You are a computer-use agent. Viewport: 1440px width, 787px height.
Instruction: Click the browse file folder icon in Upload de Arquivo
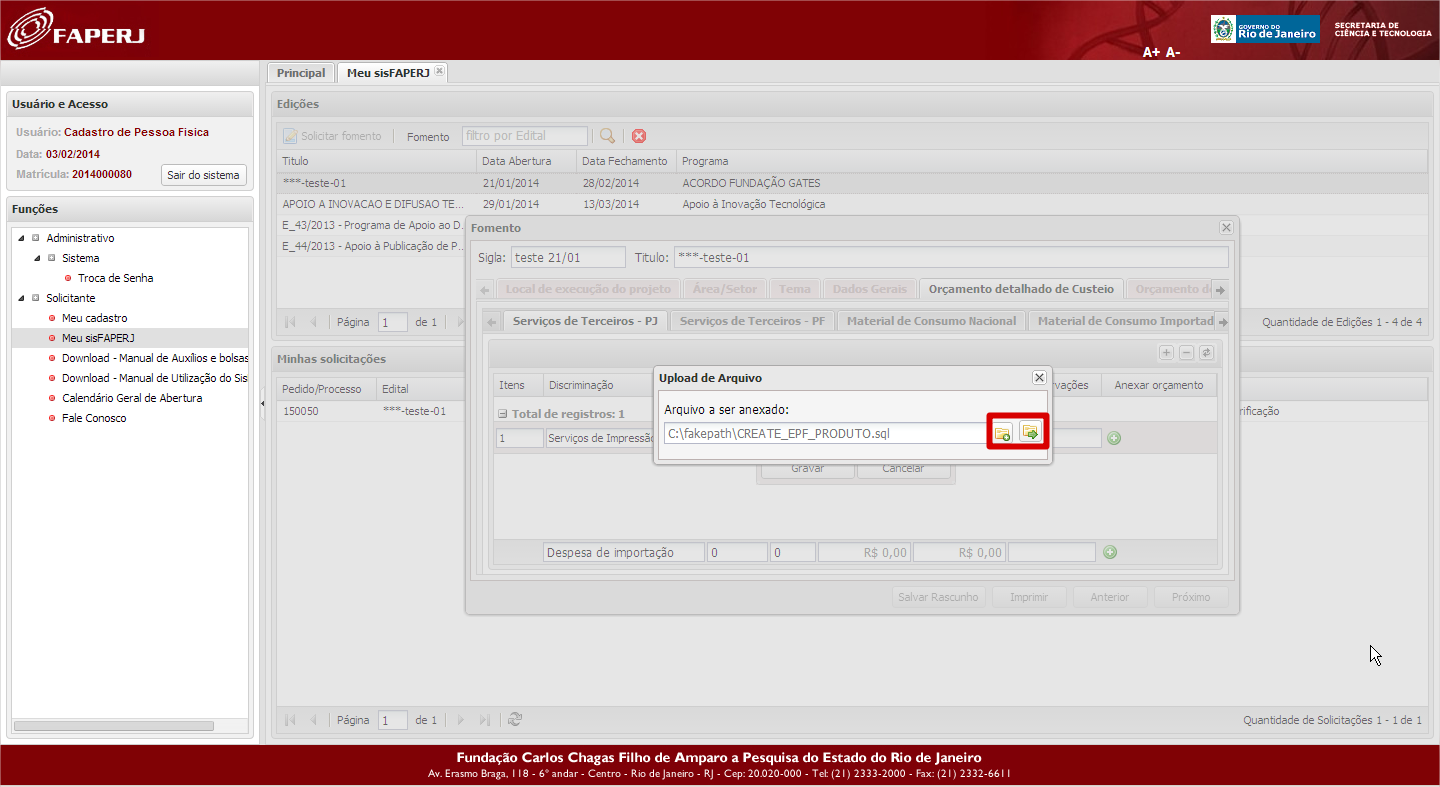coord(1002,432)
